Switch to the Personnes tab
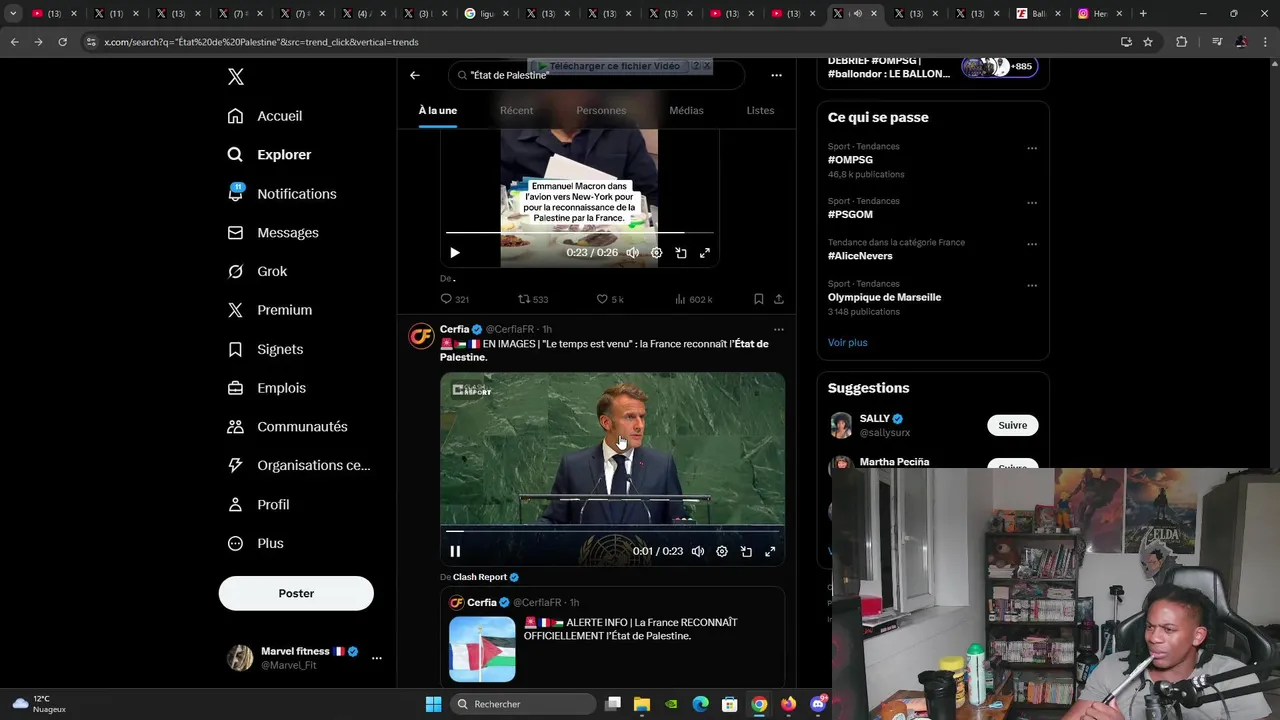This screenshot has width=1280, height=720. (601, 110)
